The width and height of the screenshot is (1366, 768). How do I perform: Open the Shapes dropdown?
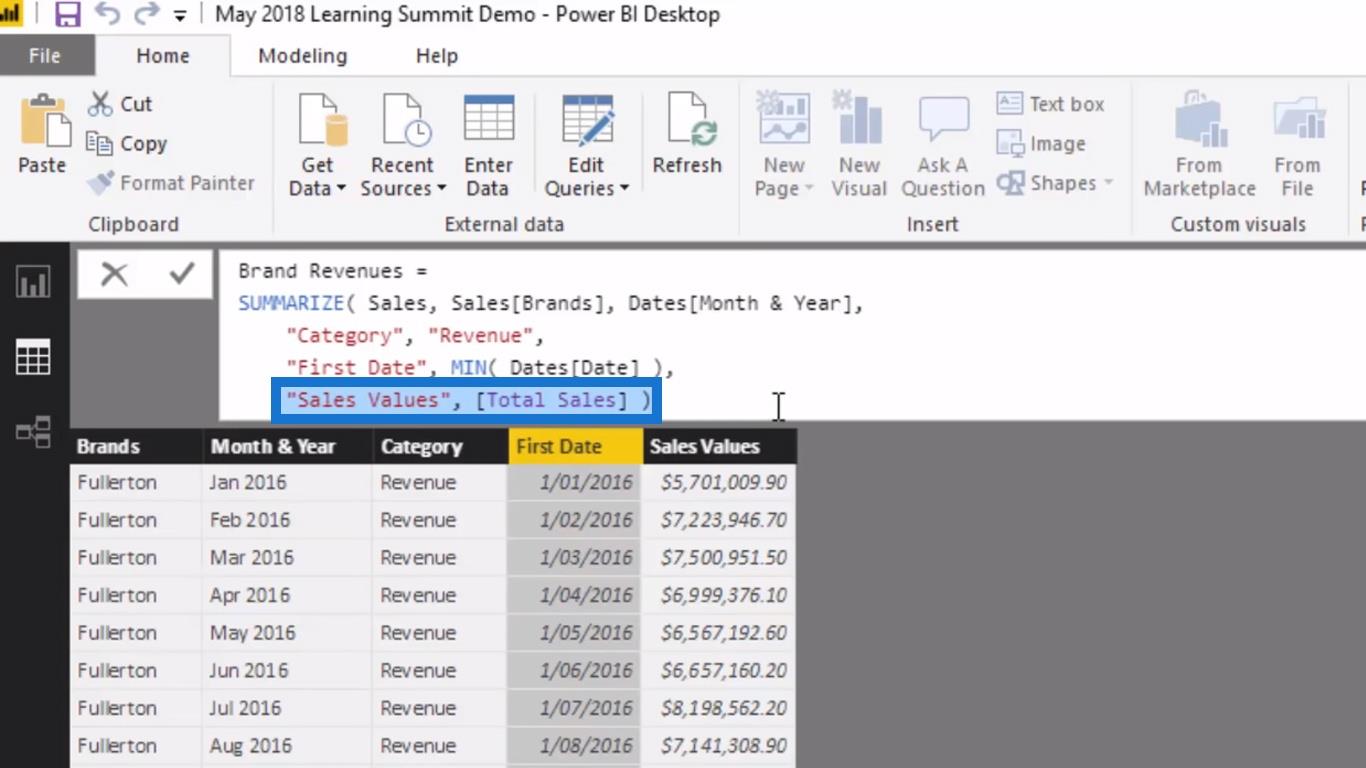coord(1055,183)
